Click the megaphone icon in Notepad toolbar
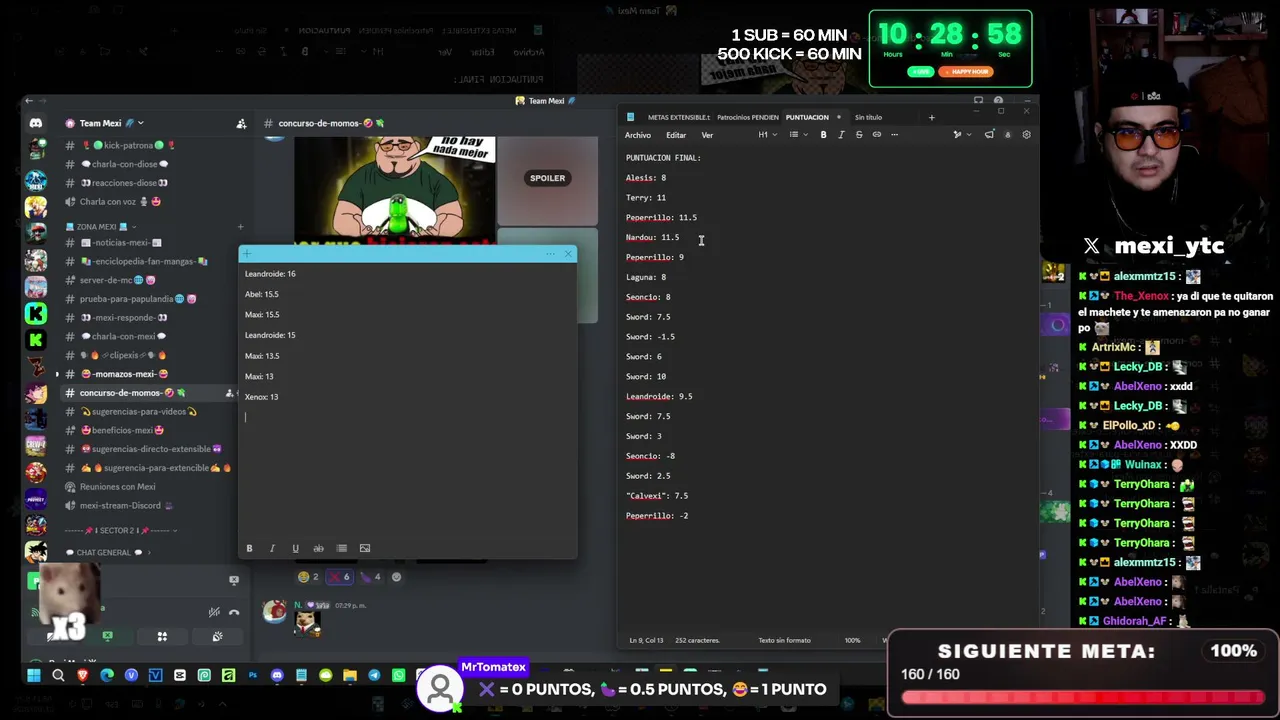The image size is (1280, 720). tap(989, 135)
